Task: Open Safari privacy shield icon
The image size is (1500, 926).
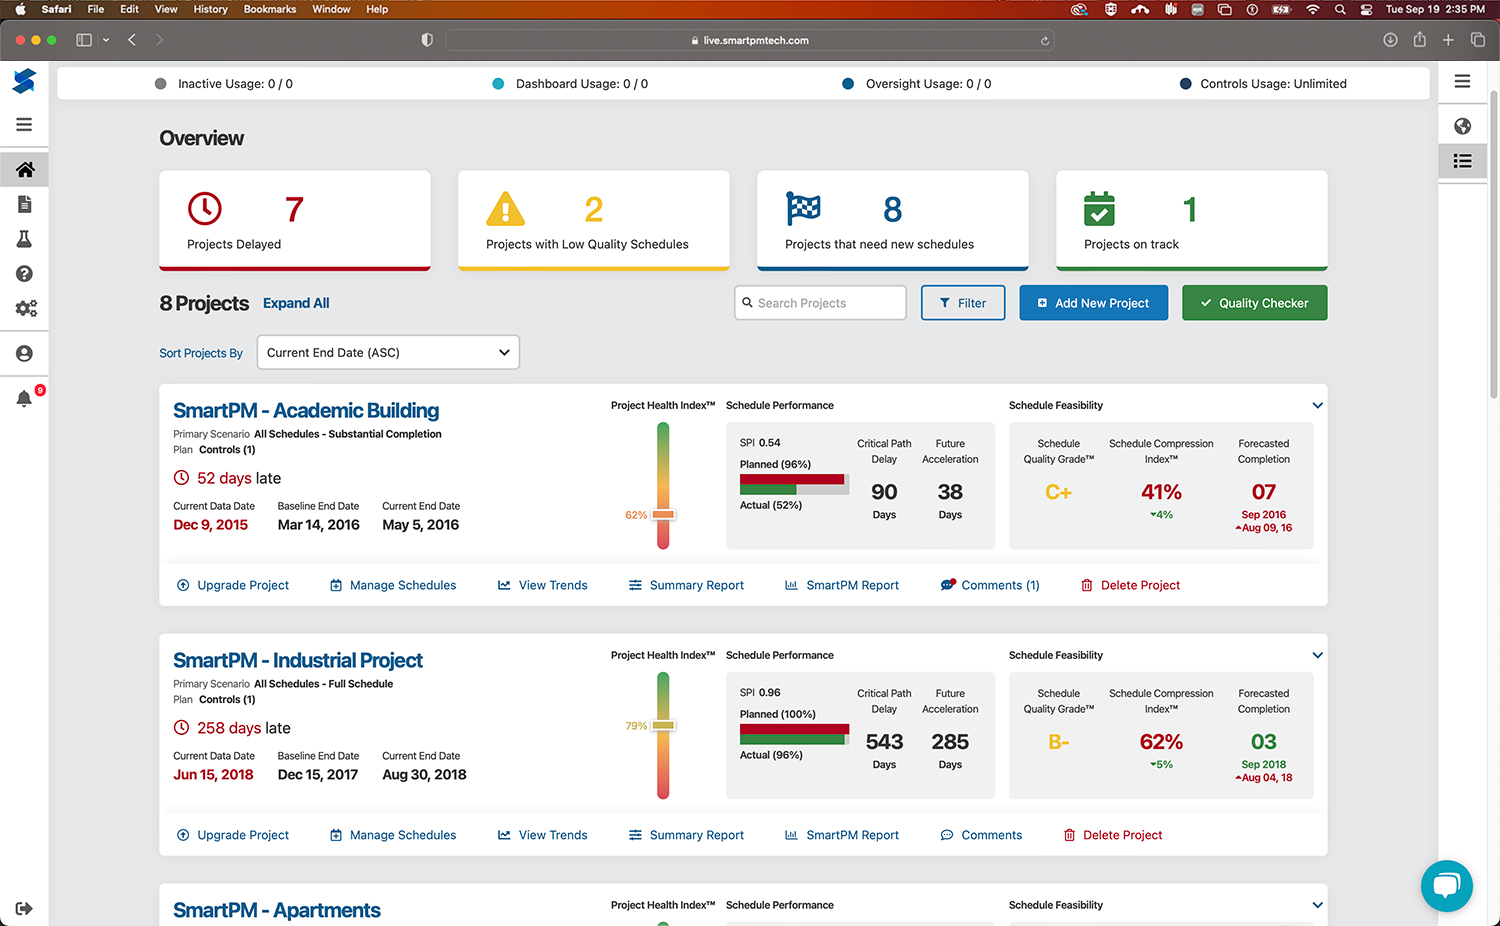Action: pyautogui.click(x=427, y=40)
